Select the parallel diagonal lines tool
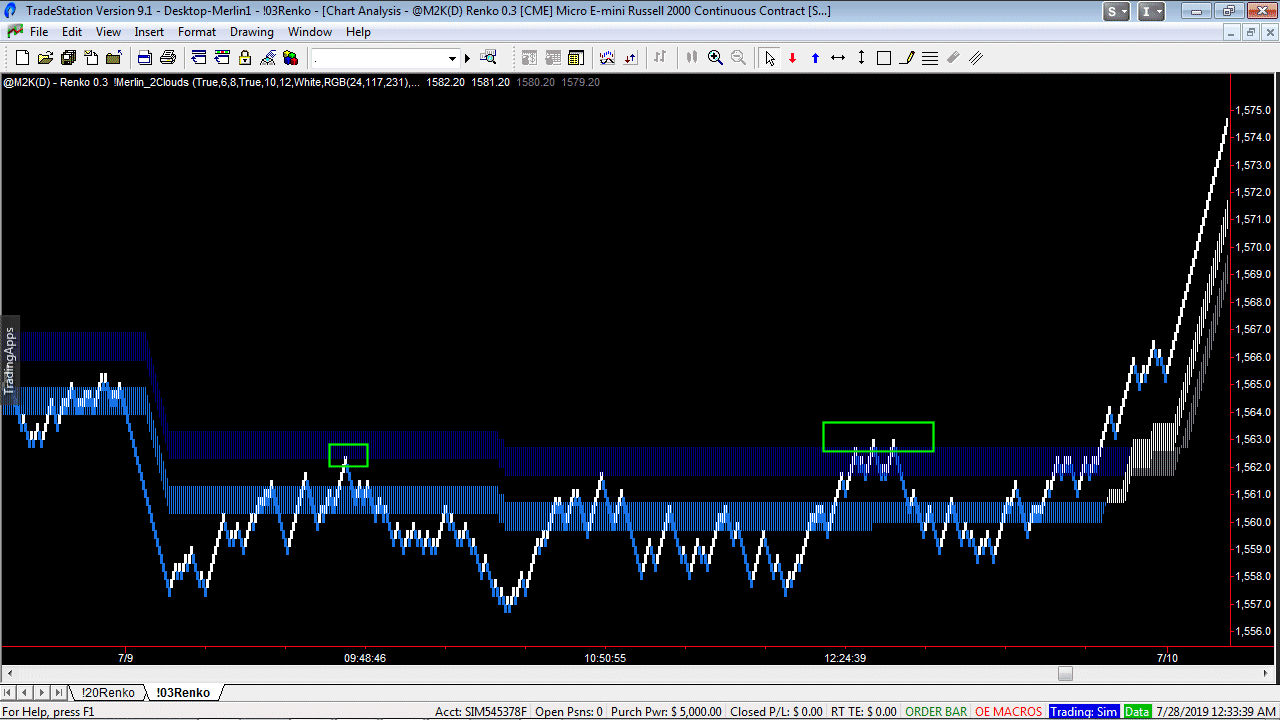The height and width of the screenshot is (720, 1280). [976, 58]
